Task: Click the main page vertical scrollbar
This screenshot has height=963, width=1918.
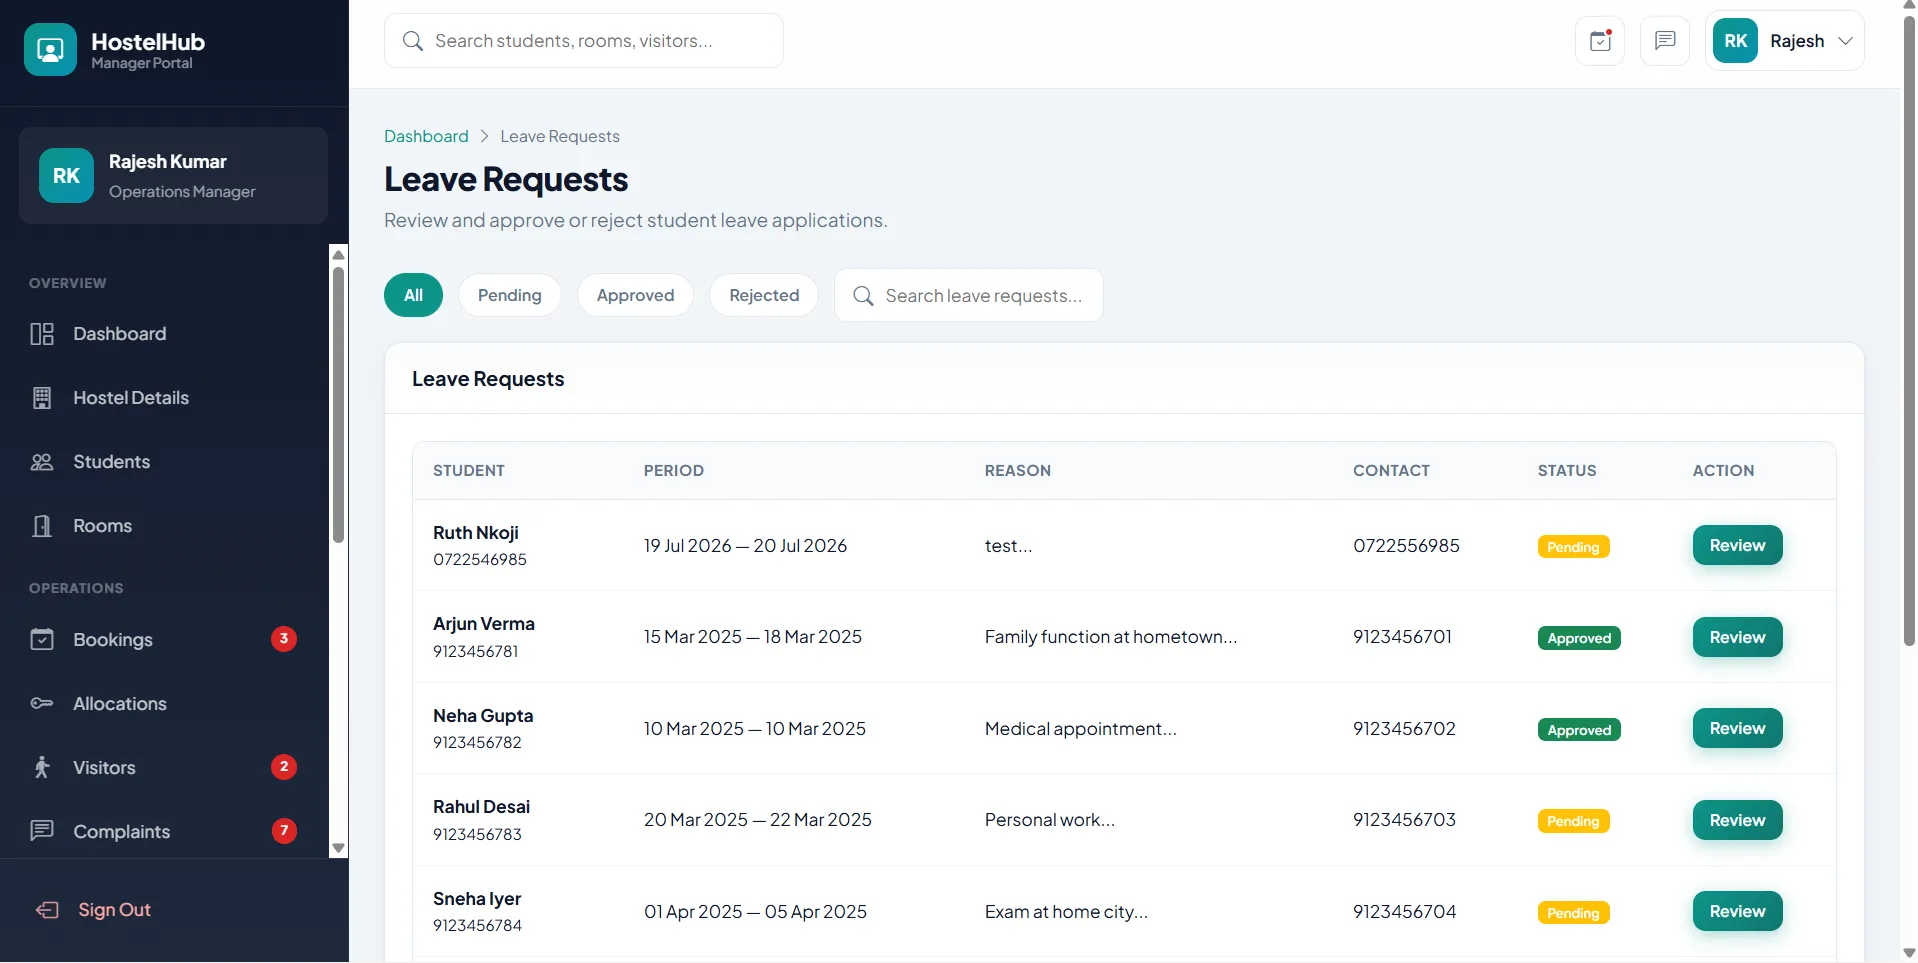Action: pos(1909,330)
